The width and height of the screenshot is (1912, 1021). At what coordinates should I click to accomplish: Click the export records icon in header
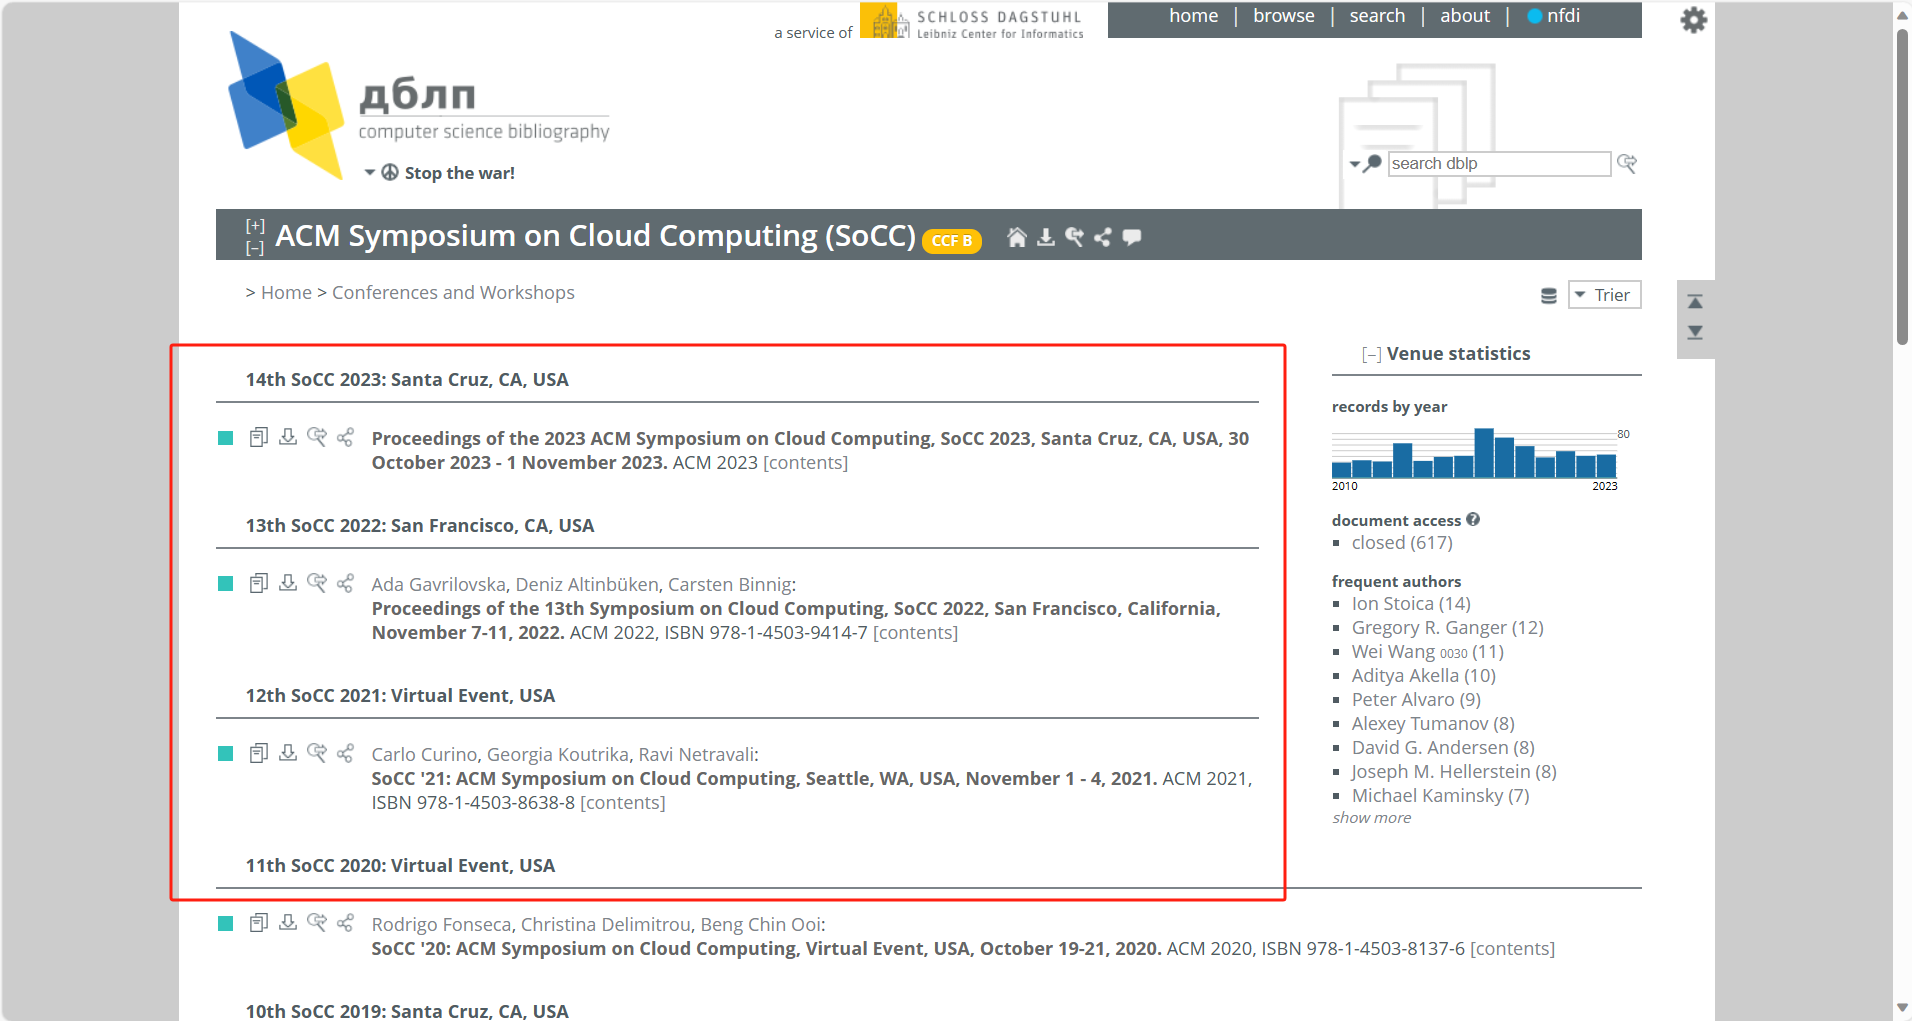click(1046, 237)
